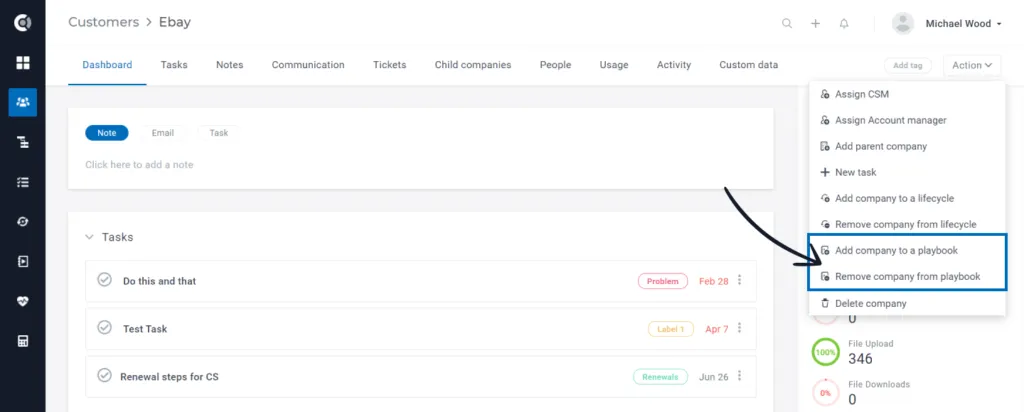Open the Do this and that task title
The height and width of the screenshot is (412, 1024).
pyautogui.click(x=159, y=281)
